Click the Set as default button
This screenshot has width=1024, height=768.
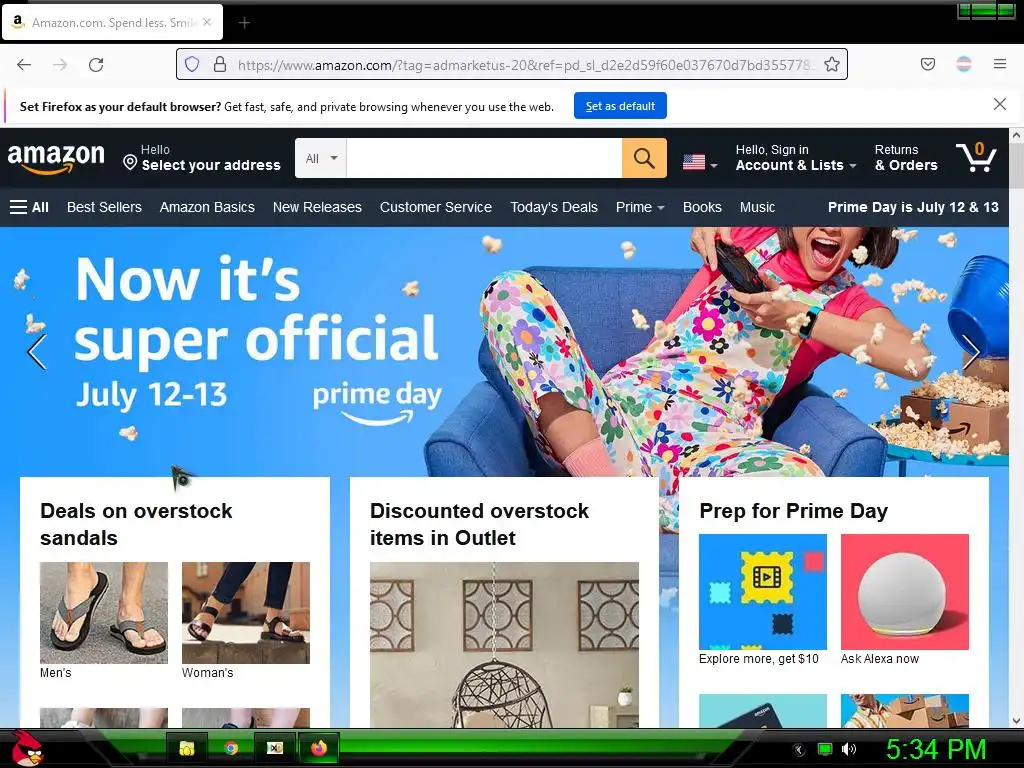[x=620, y=106]
